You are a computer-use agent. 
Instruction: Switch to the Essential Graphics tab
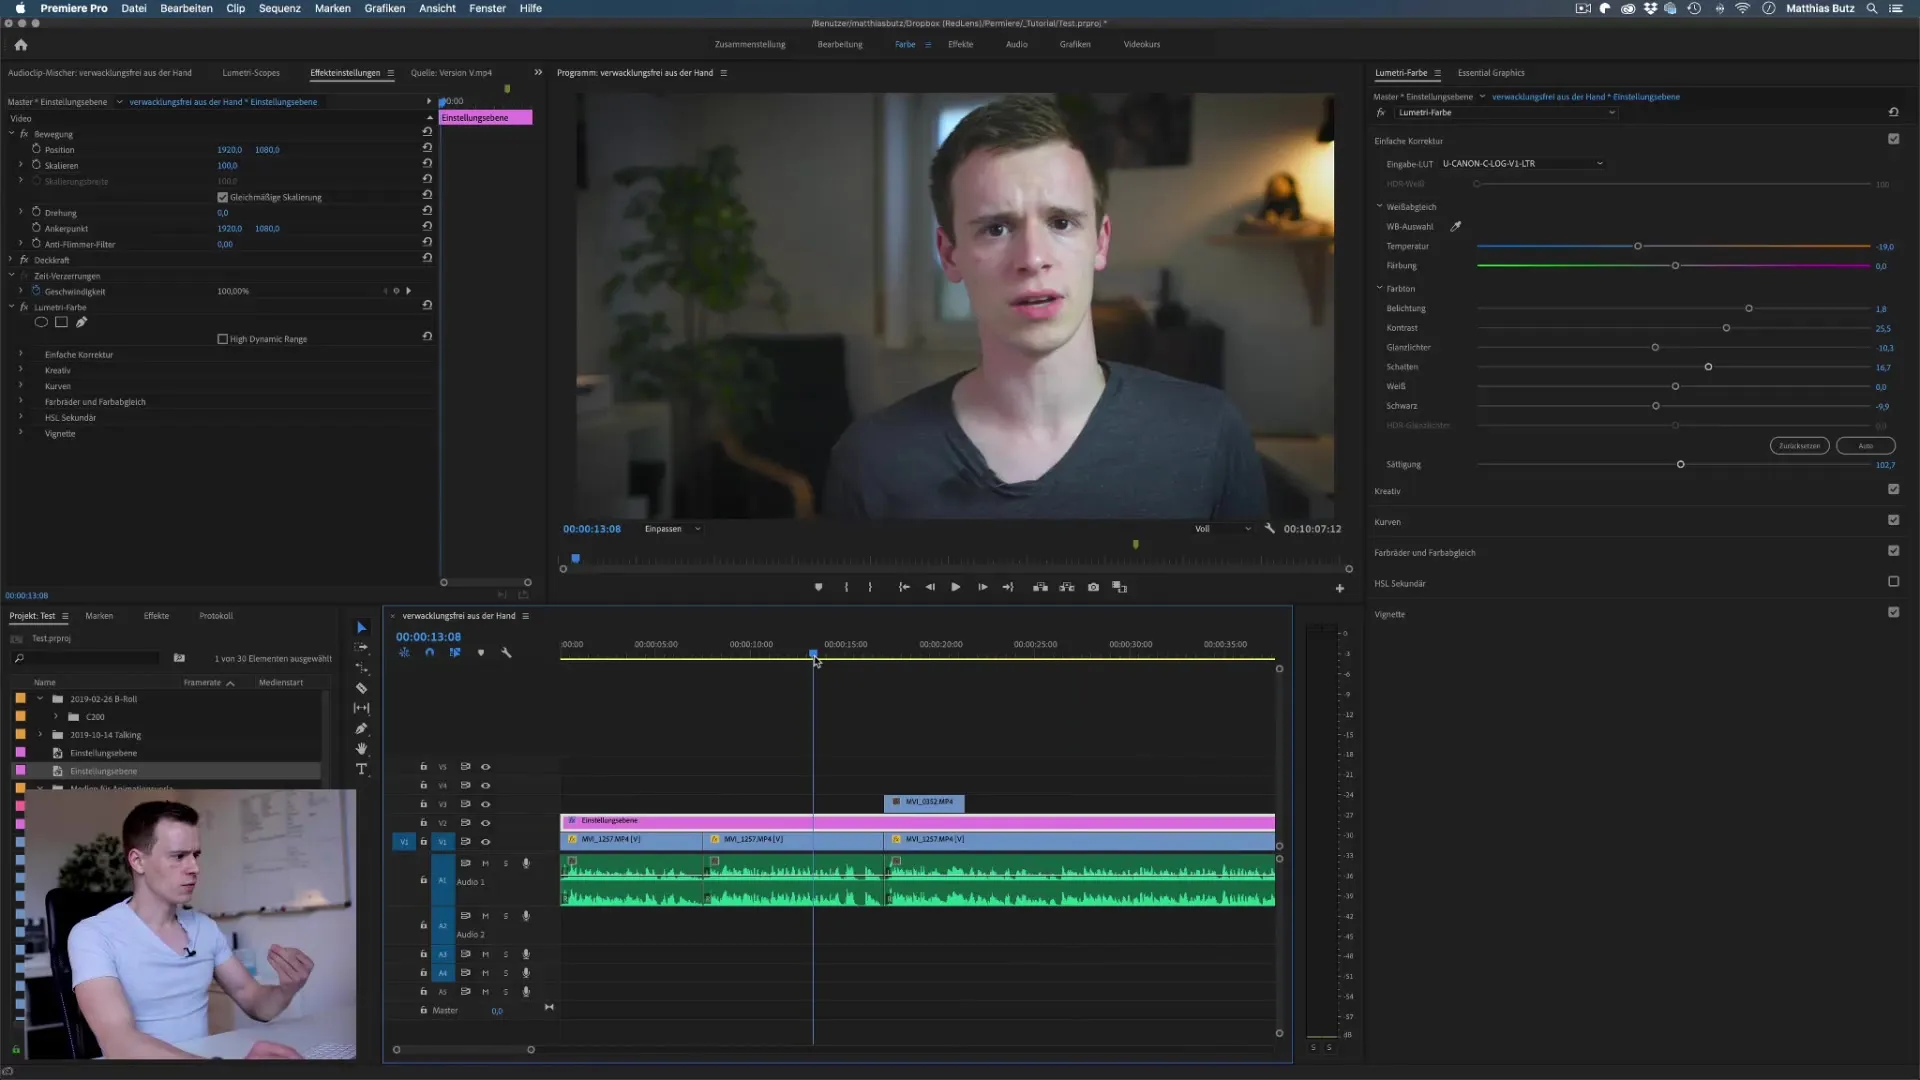pos(1491,73)
